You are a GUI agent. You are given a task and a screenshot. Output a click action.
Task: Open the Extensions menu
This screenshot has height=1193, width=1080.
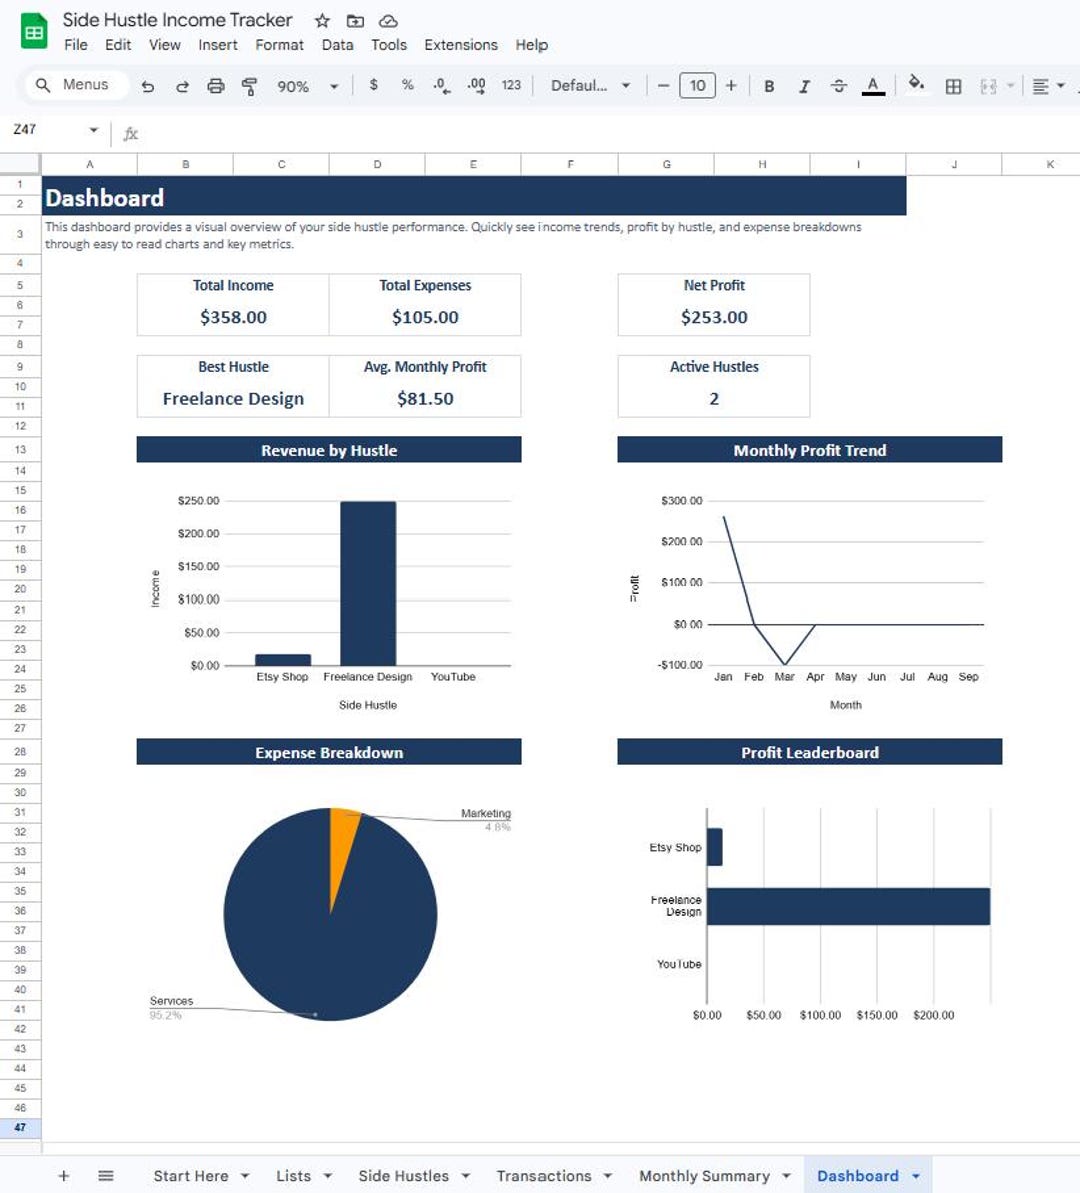[460, 45]
